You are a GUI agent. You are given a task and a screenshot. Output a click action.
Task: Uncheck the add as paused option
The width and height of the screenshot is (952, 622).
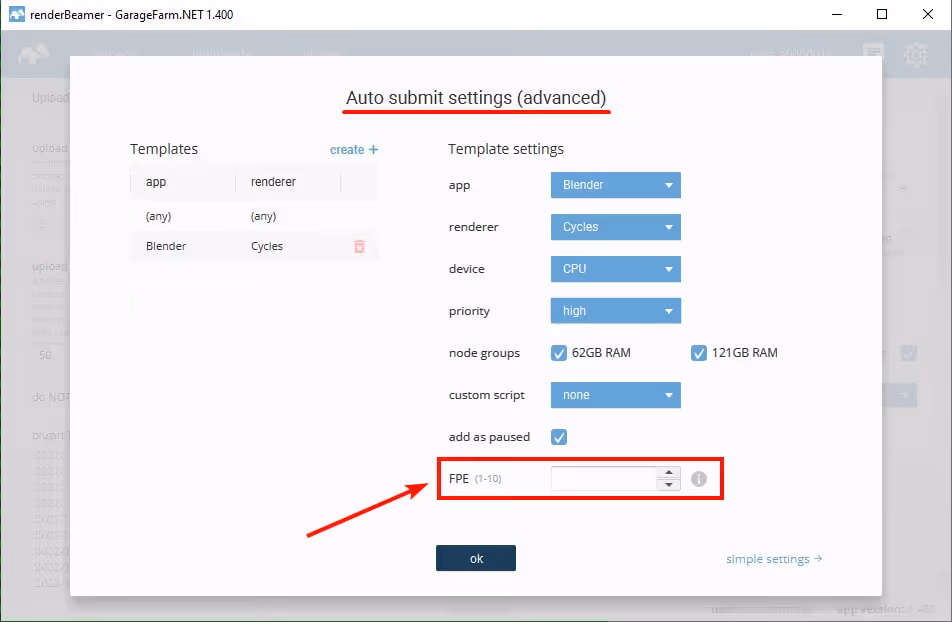click(x=559, y=436)
